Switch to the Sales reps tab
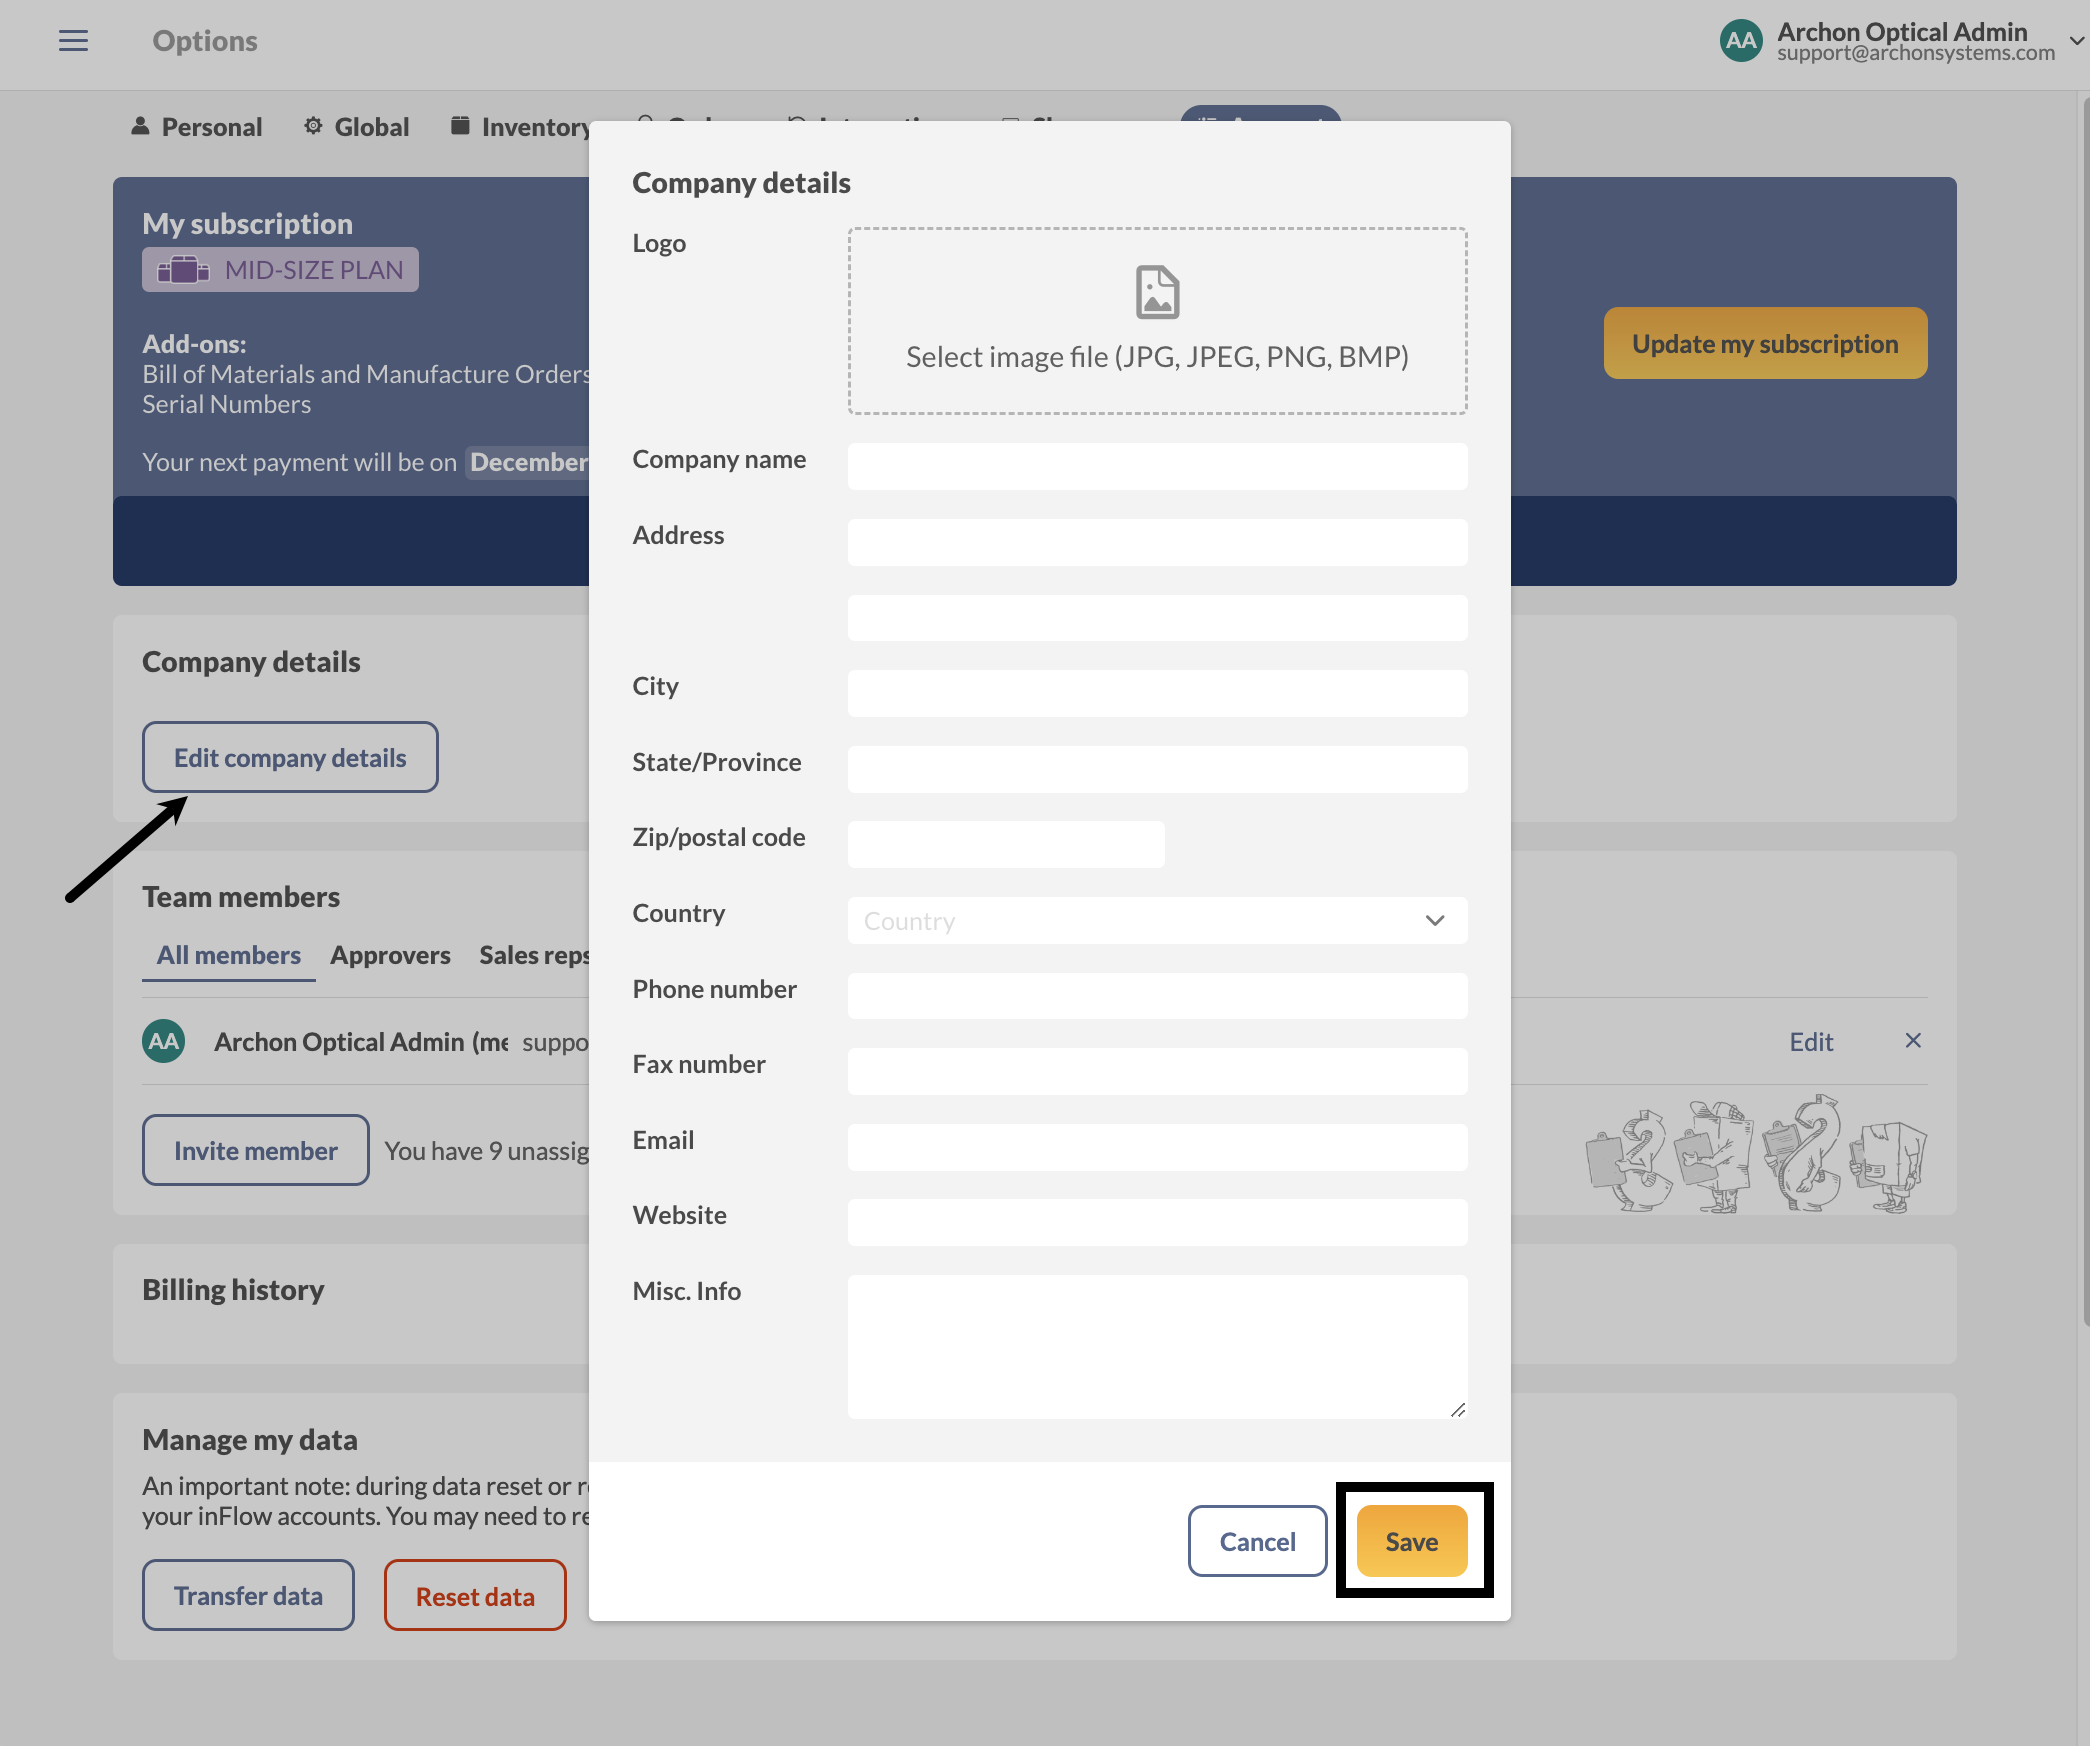Viewport: 2090px width, 1746px height. tap(534, 954)
